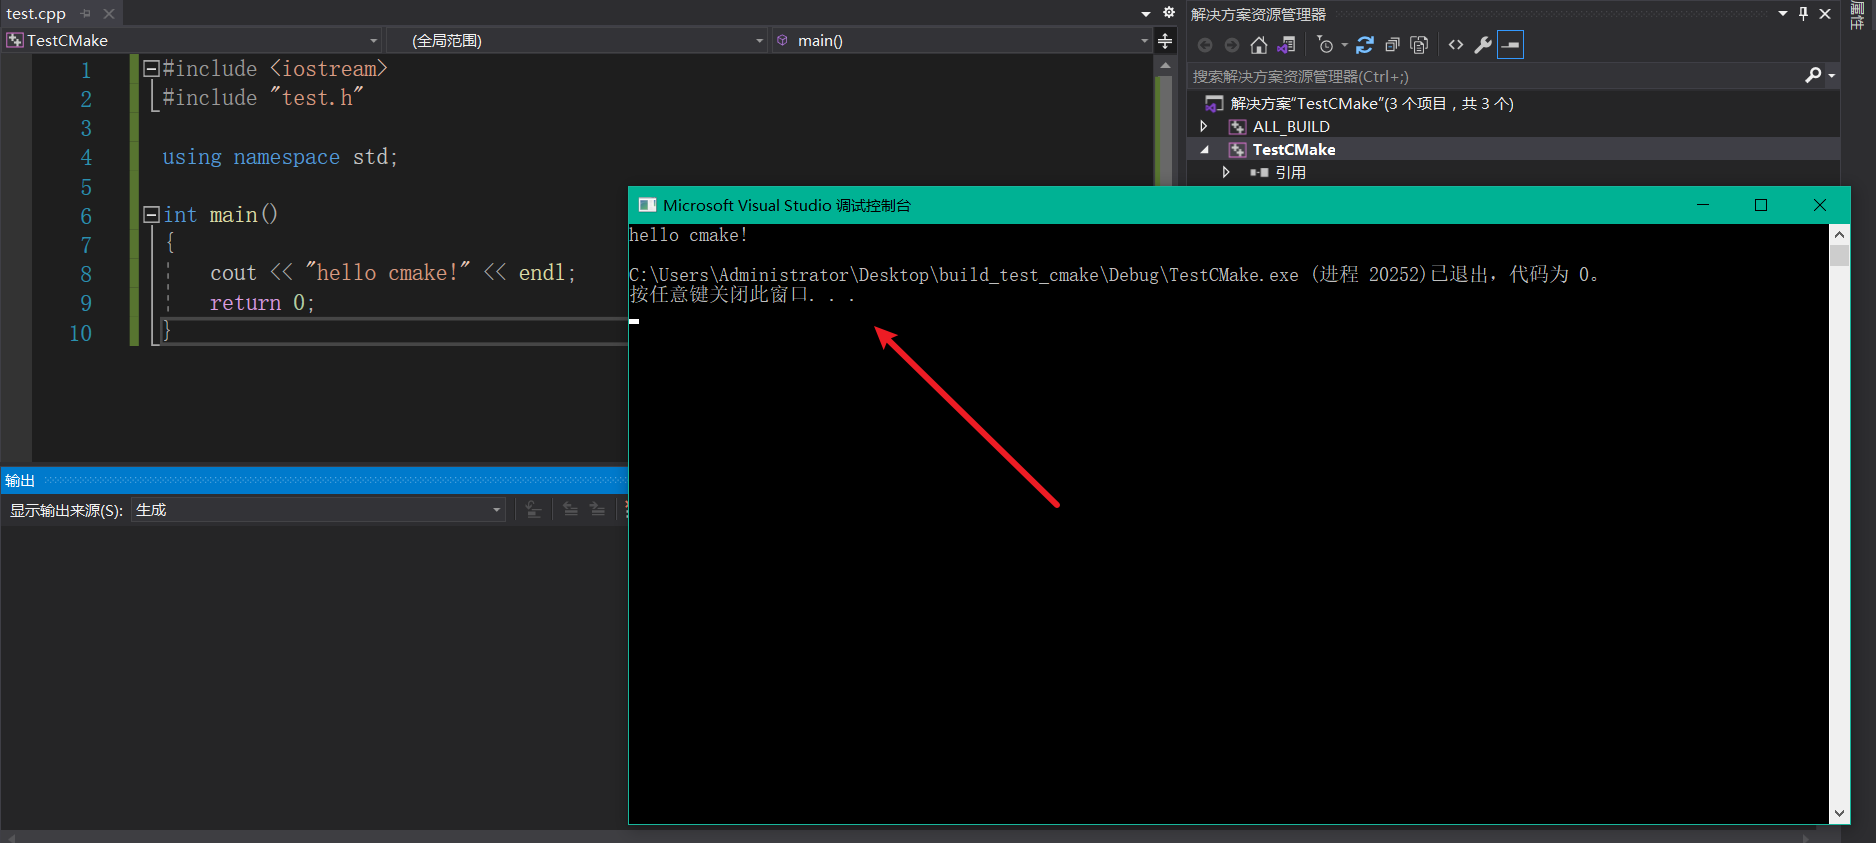Toggle pin on Solution Explorer panel
Viewport: 1876px width, 843px height.
(1803, 14)
